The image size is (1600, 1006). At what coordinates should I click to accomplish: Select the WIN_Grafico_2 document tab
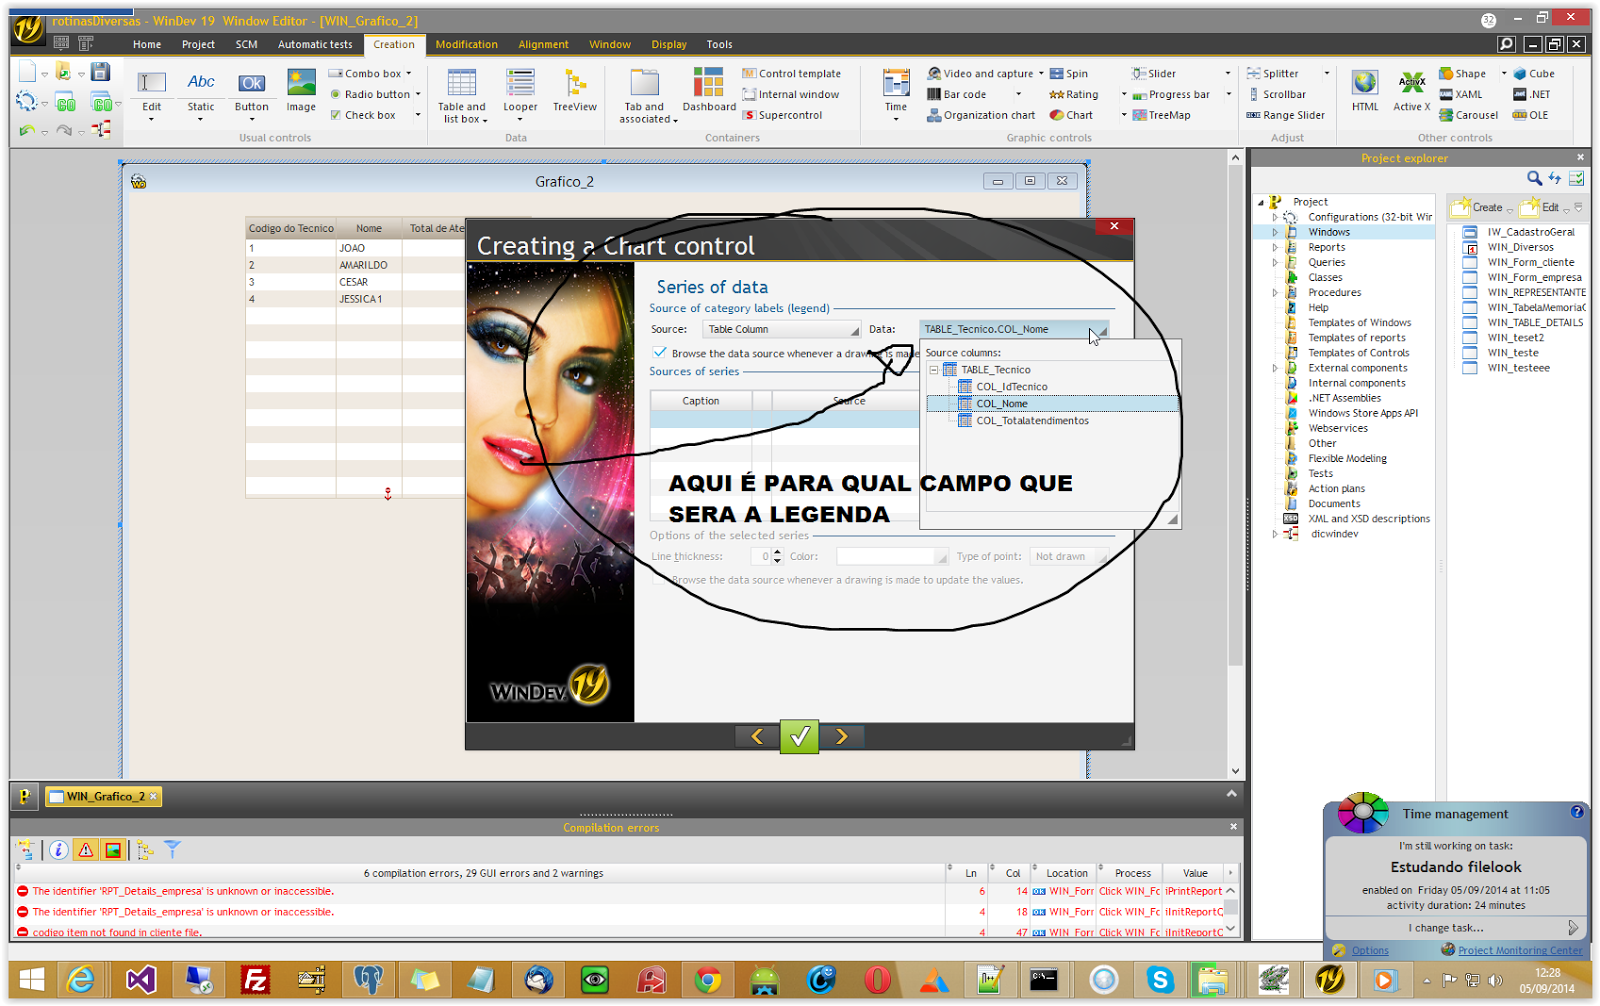click(104, 796)
